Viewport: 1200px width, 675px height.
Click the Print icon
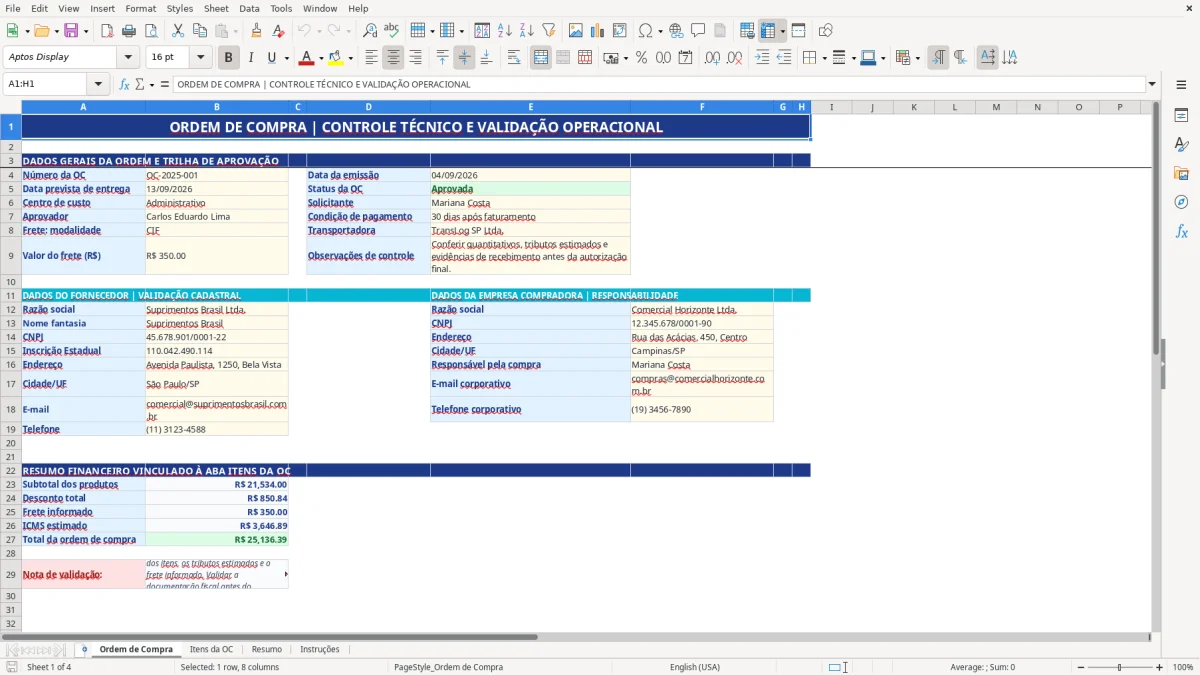click(128, 31)
